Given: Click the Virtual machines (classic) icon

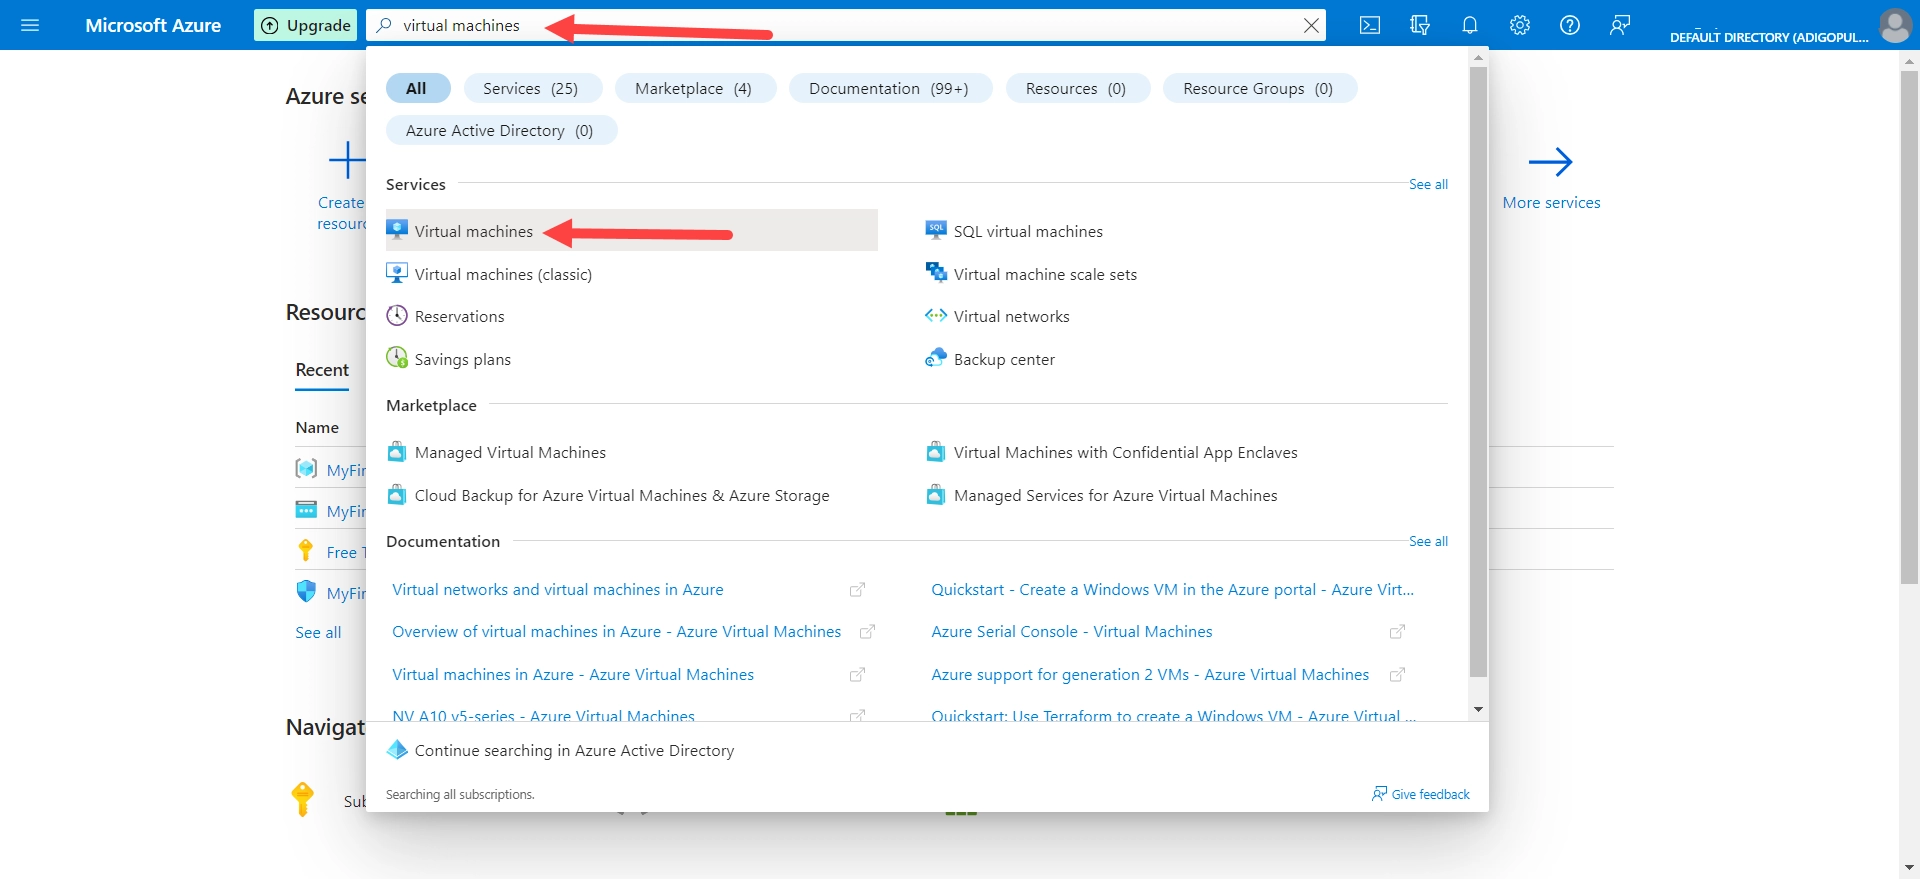Looking at the screenshot, I should (x=397, y=273).
